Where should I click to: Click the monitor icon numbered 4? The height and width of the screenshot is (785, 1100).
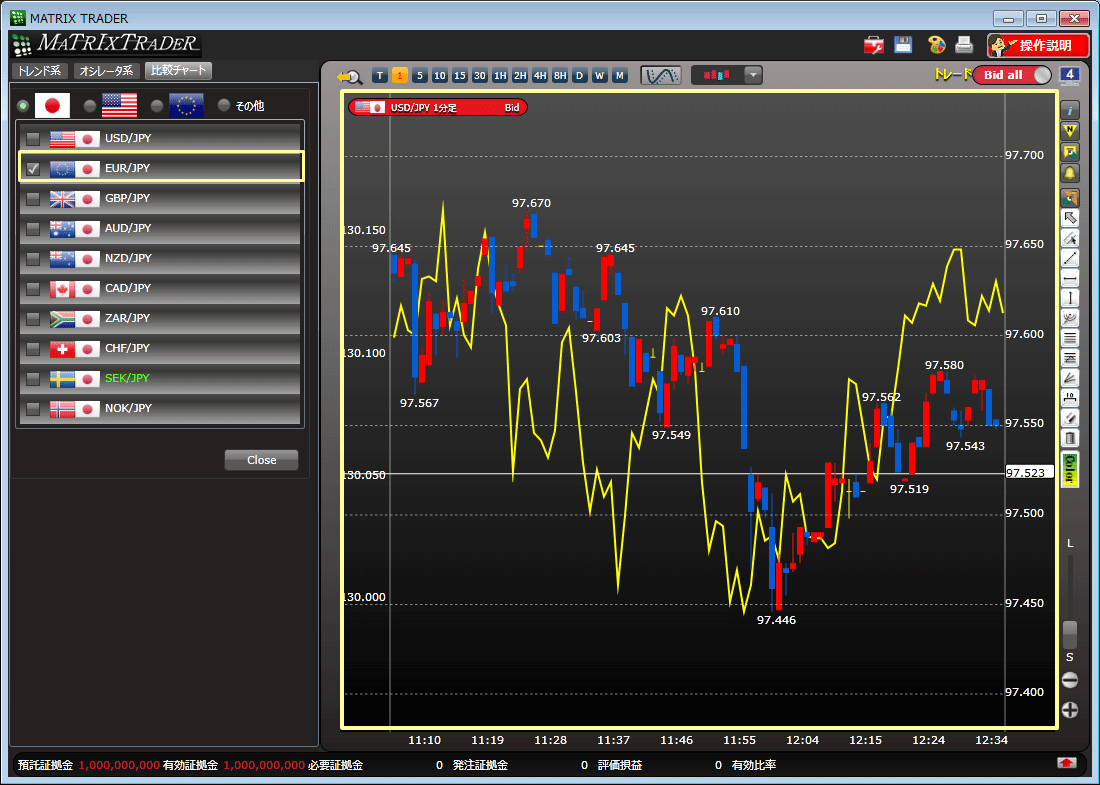1069,75
